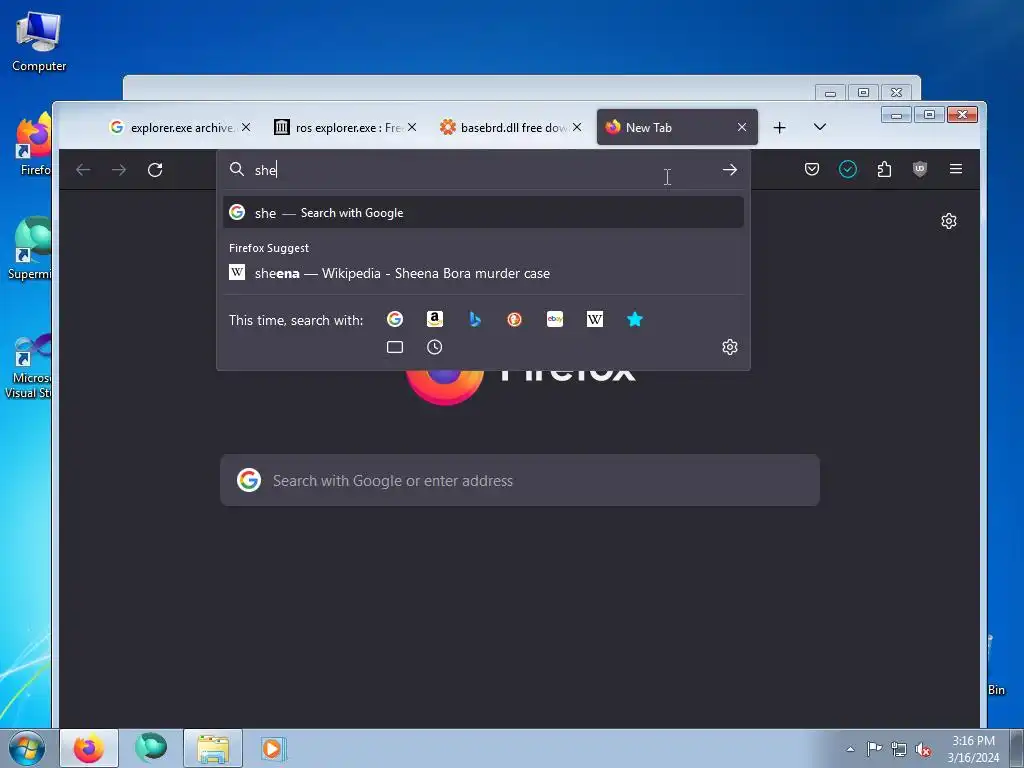Open the Firefox hamburger menu
Screen dimensions: 1024x768
pyautogui.click(x=956, y=169)
